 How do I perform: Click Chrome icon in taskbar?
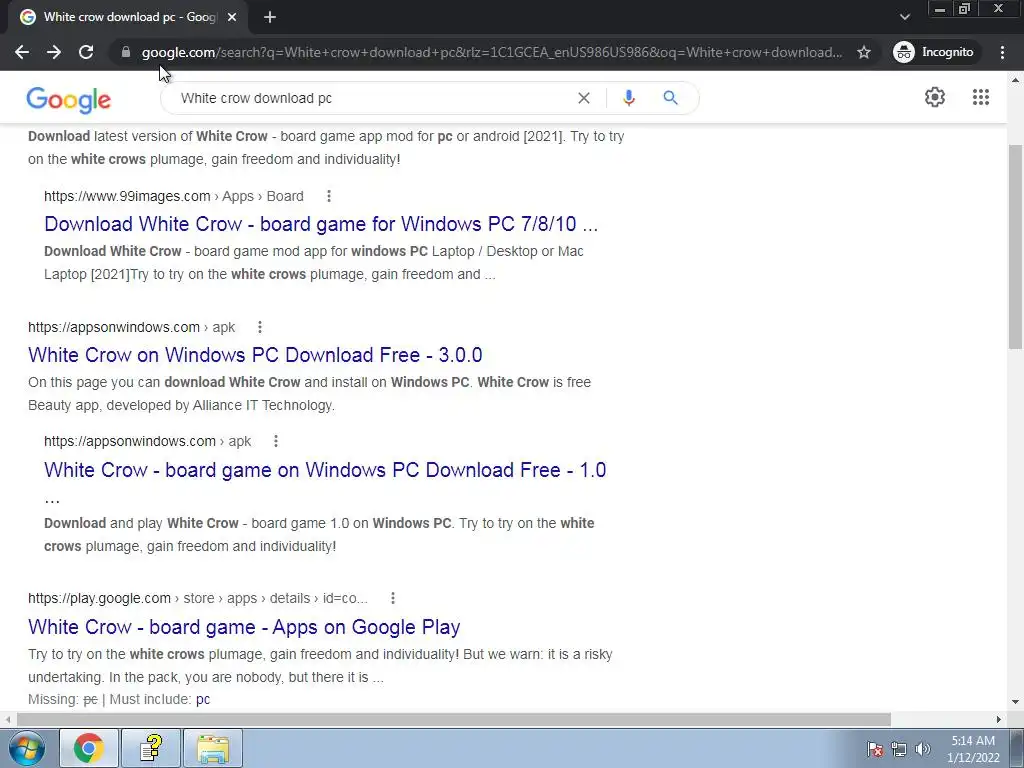(x=89, y=748)
